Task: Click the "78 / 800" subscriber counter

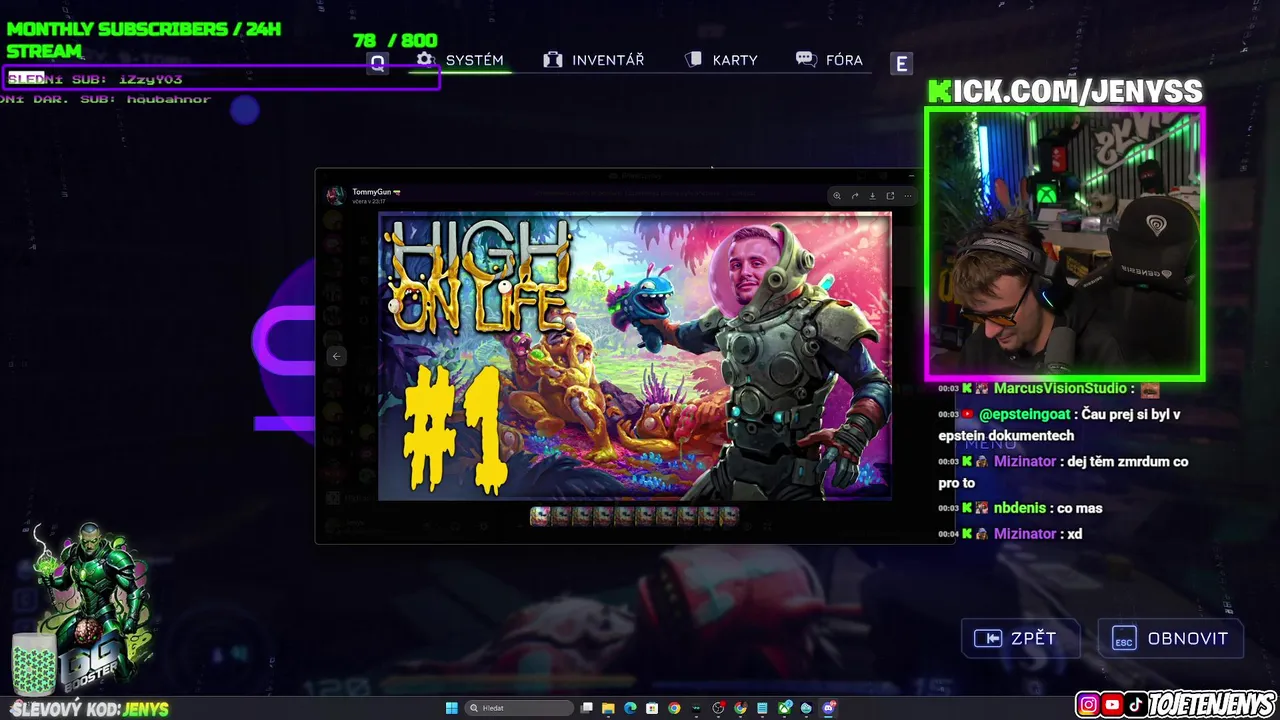Action: click(x=395, y=40)
